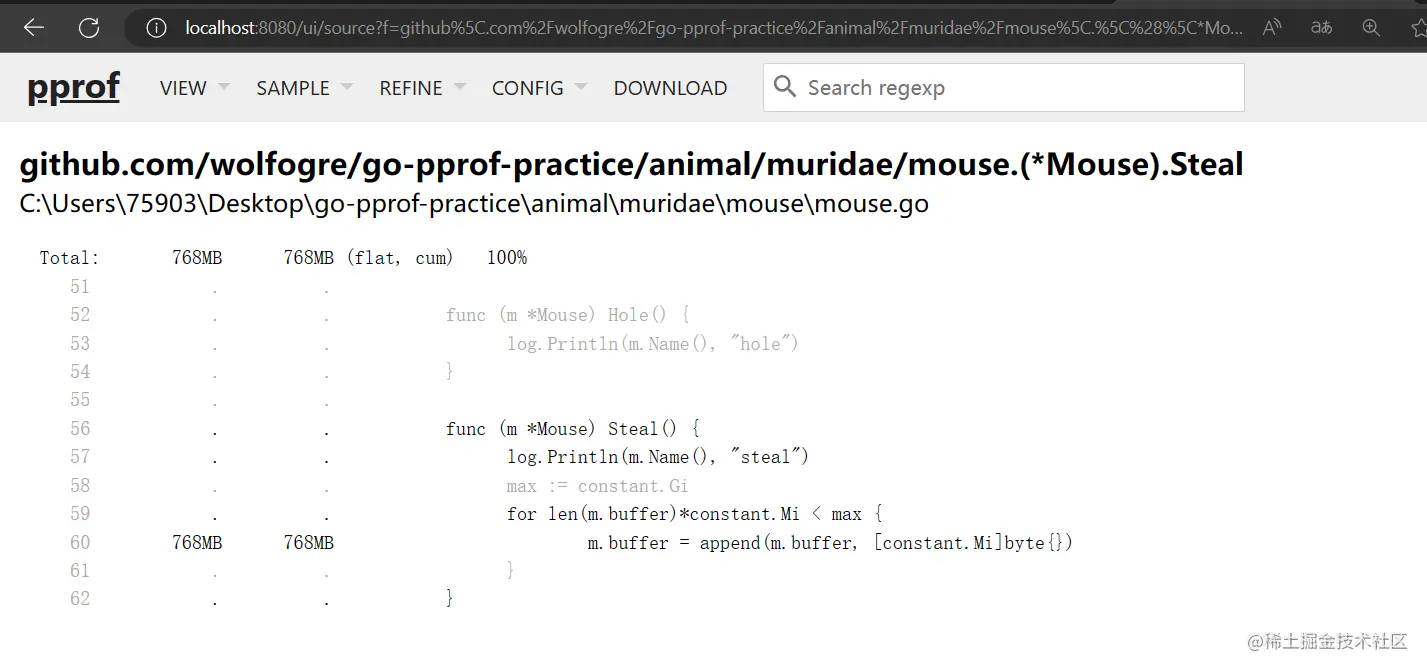Click the flat 768MB value on line 60
The image size is (1427, 671).
point(197,543)
